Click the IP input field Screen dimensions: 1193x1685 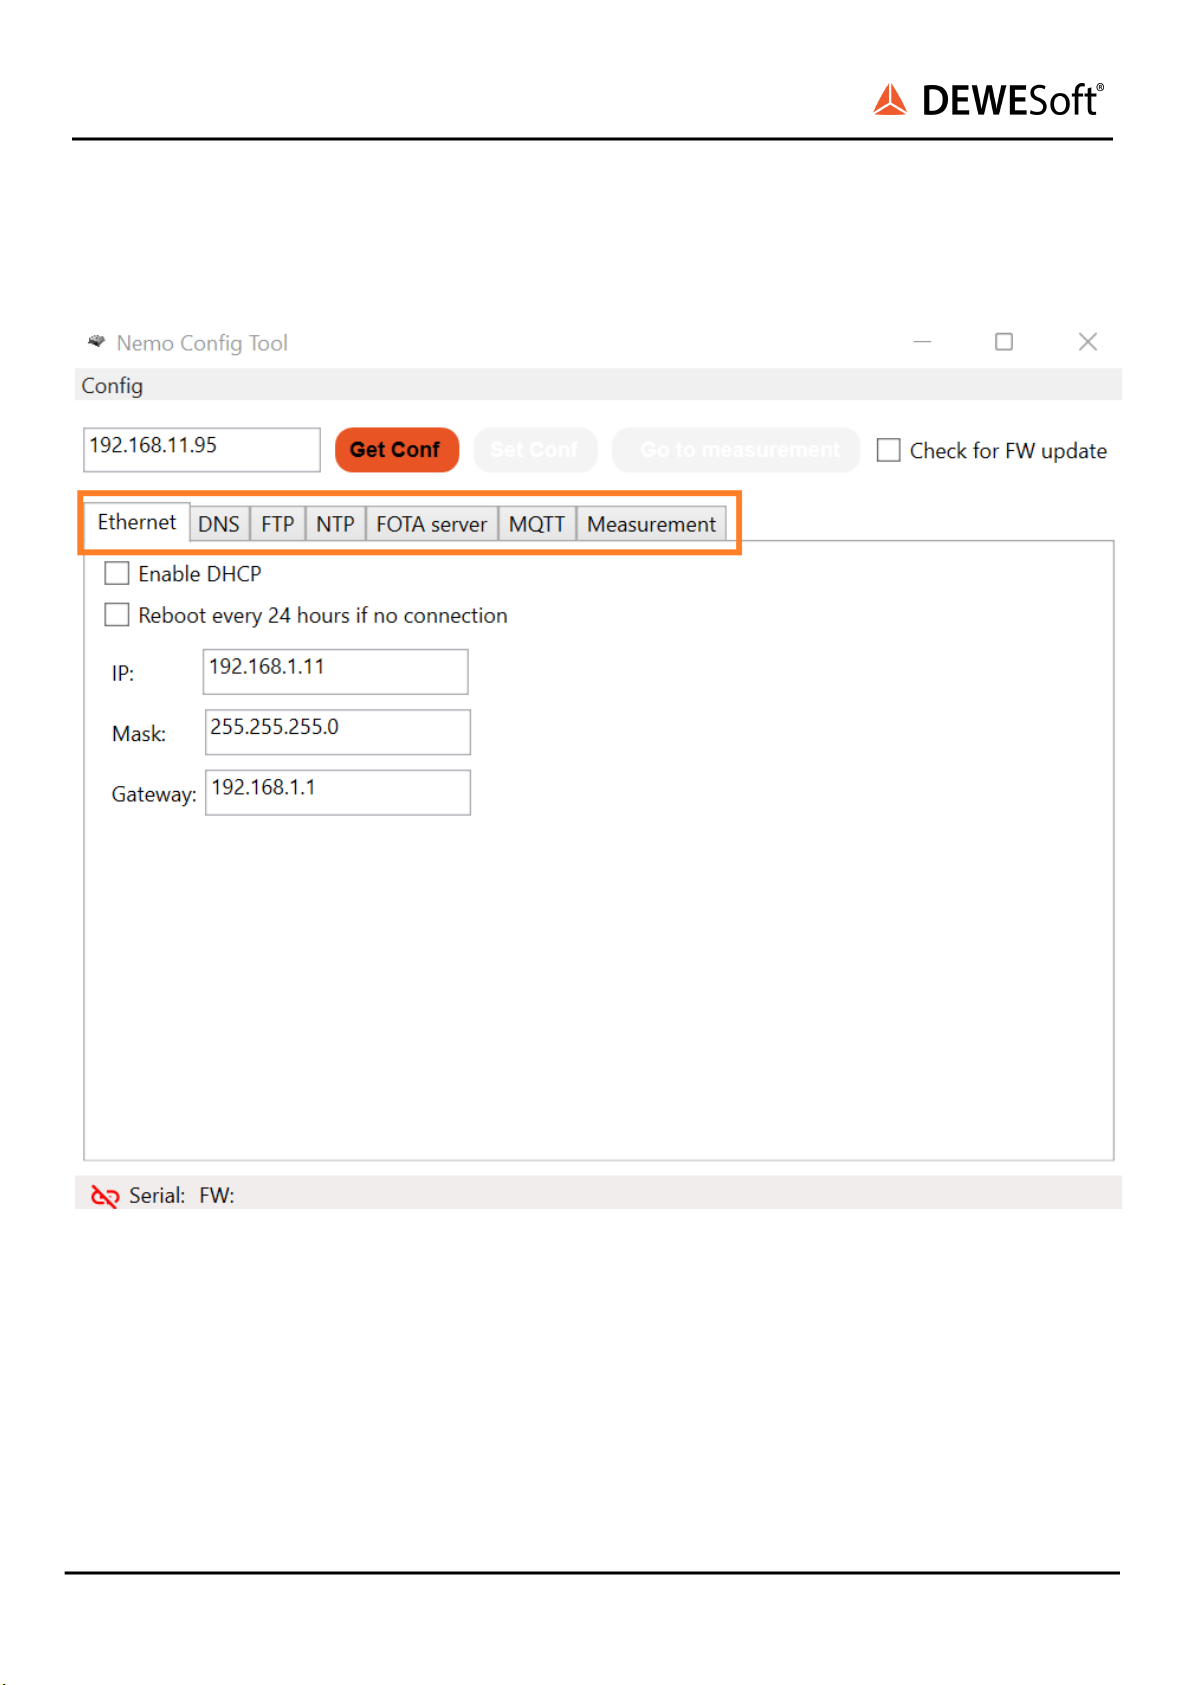(336, 672)
